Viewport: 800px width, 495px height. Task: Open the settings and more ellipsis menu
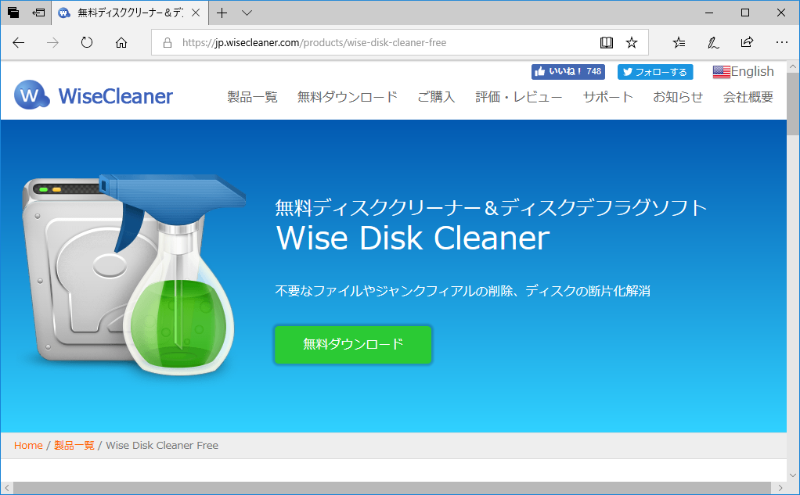782,42
